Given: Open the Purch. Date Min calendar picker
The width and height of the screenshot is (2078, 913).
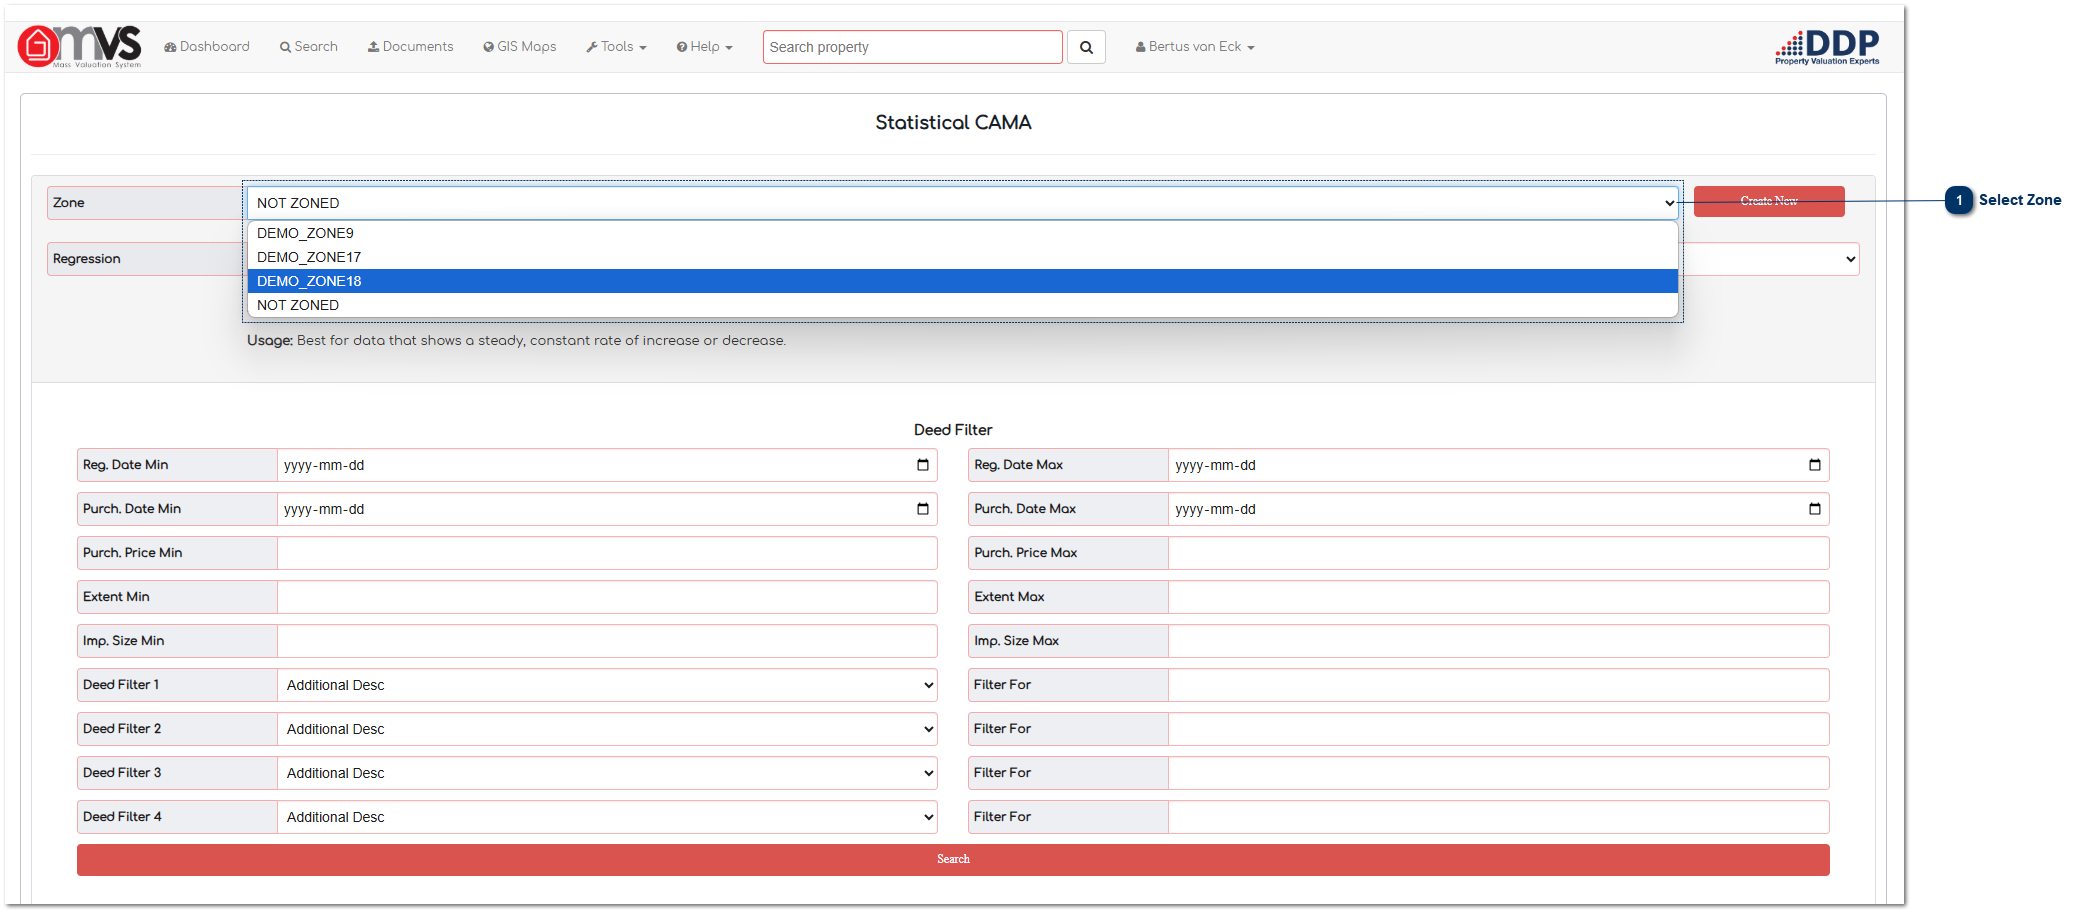Looking at the screenshot, I should [922, 509].
